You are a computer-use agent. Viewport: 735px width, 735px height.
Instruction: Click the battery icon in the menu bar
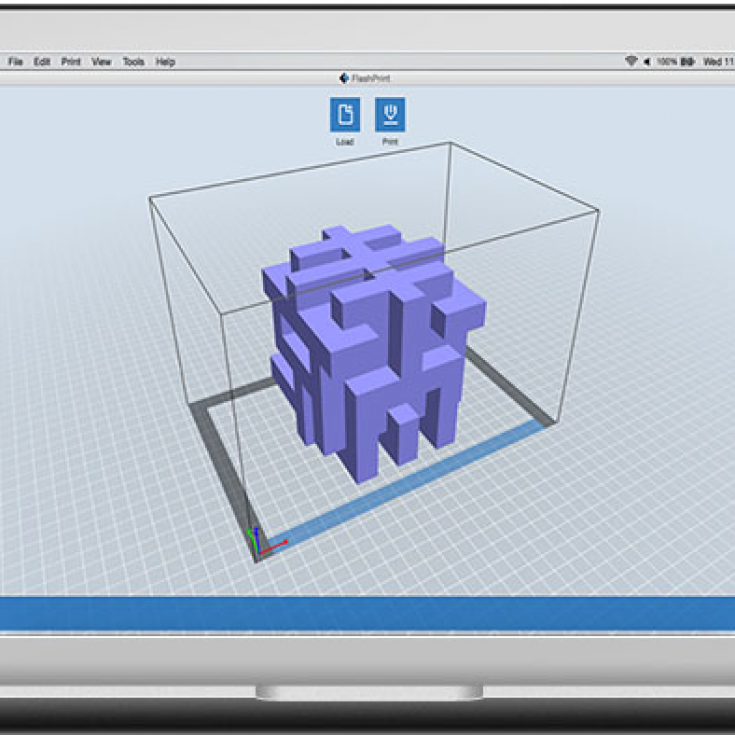(x=688, y=62)
